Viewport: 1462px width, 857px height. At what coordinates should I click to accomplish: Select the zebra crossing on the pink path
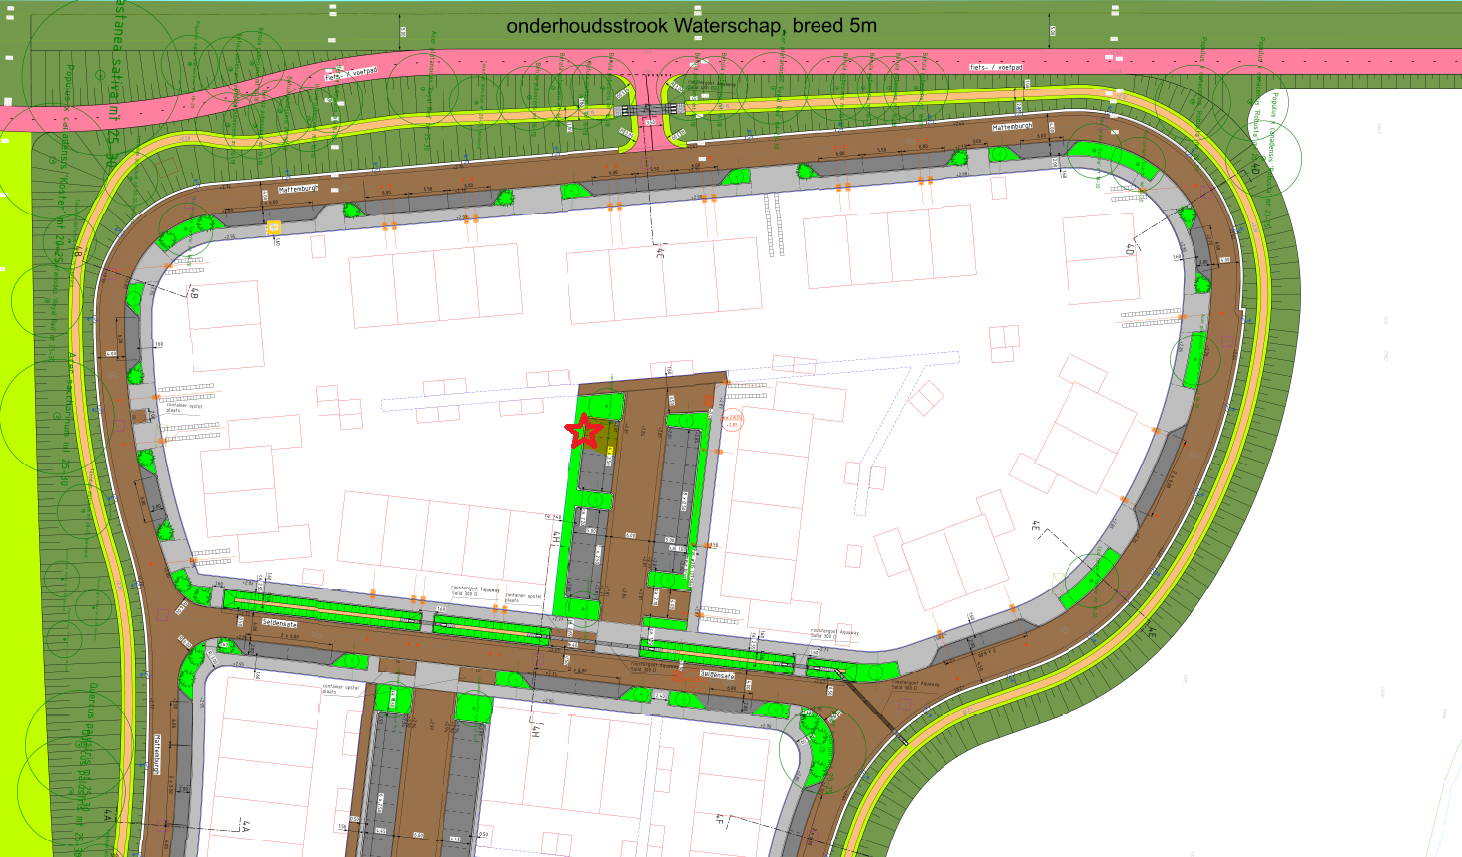650,109
